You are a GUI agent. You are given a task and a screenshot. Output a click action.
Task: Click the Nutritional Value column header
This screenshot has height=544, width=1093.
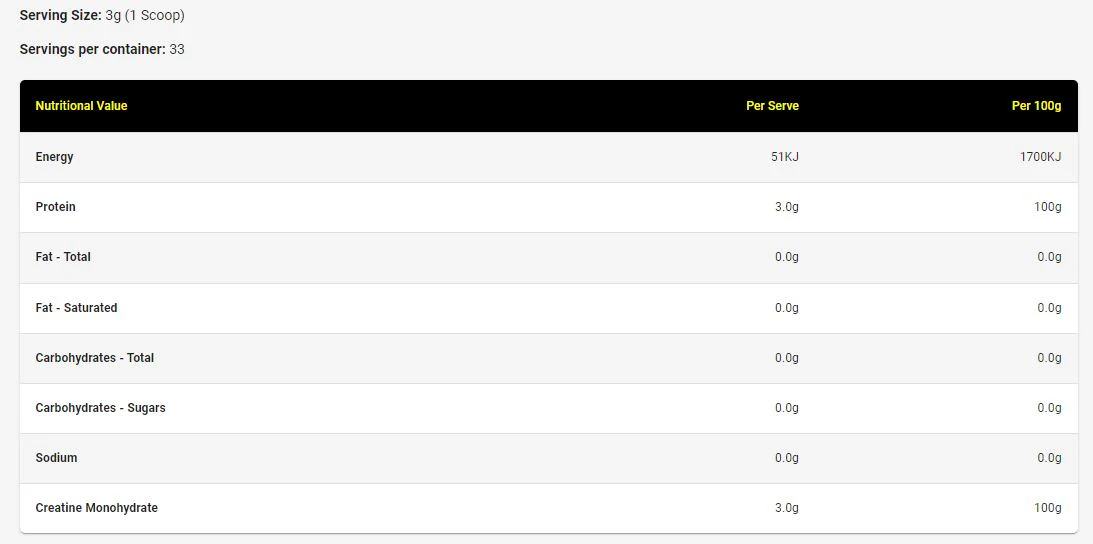coord(81,106)
